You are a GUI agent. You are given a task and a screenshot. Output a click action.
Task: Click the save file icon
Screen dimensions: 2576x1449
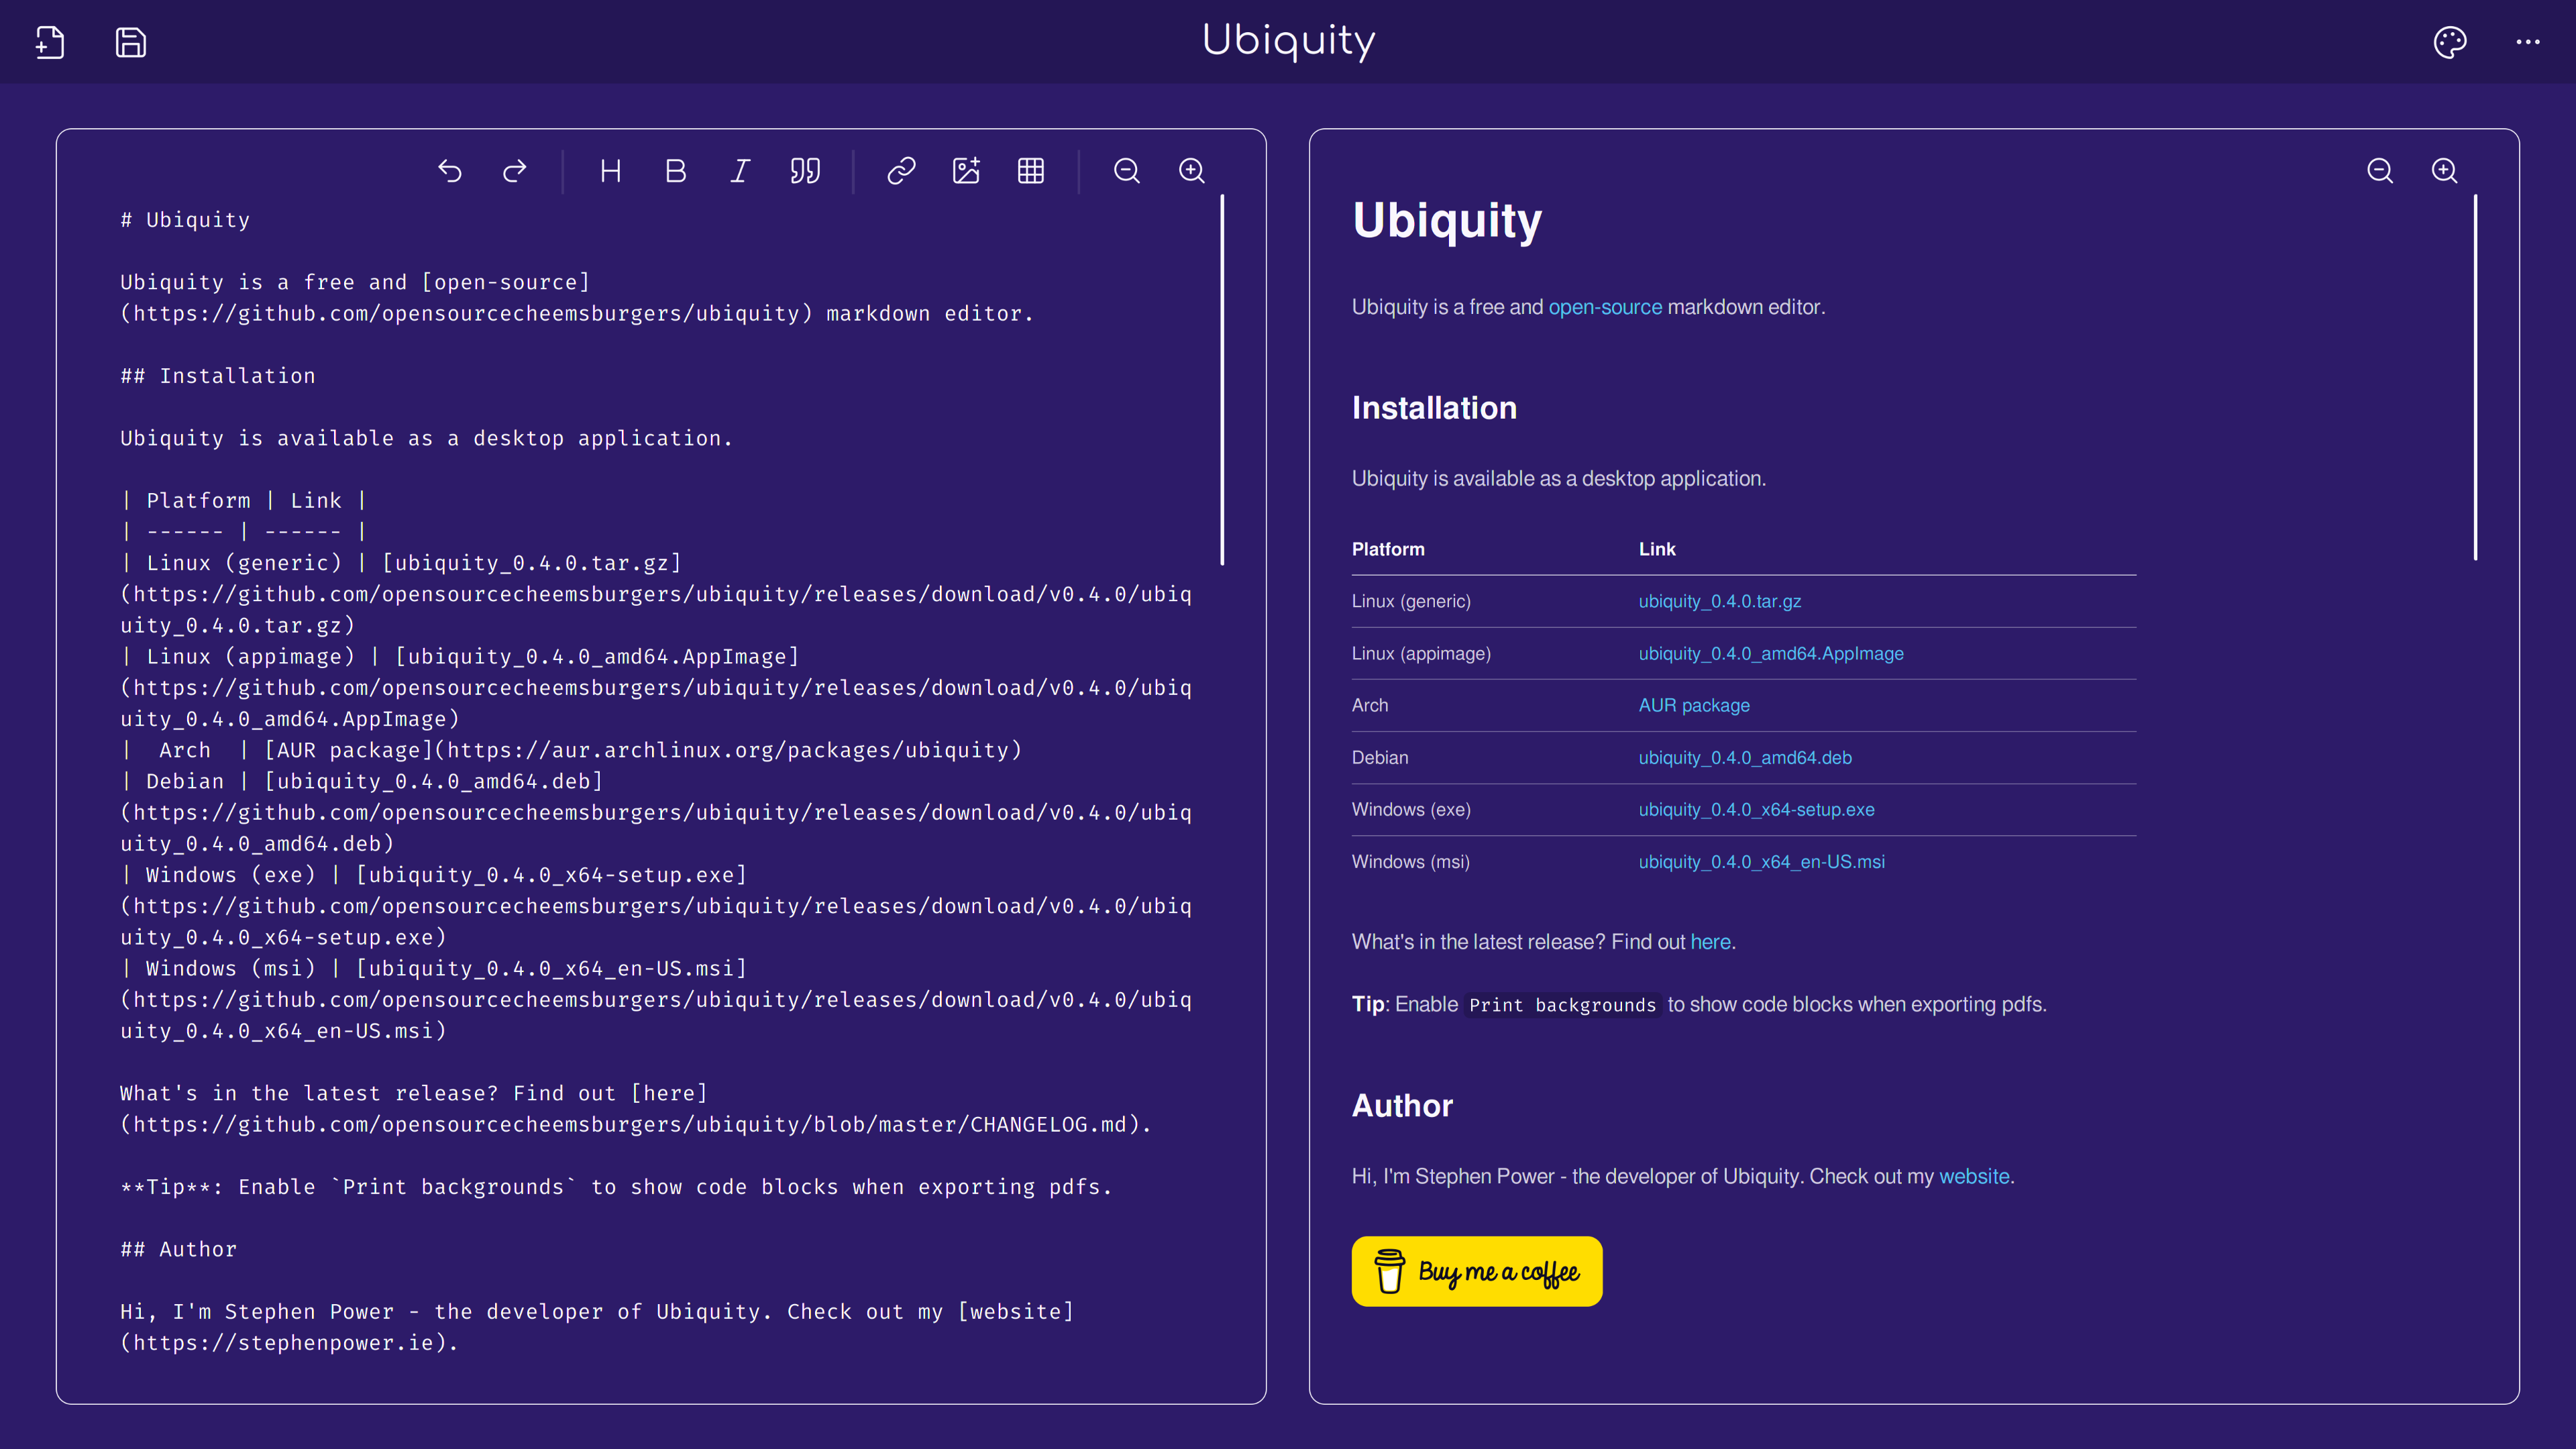coord(131,42)
